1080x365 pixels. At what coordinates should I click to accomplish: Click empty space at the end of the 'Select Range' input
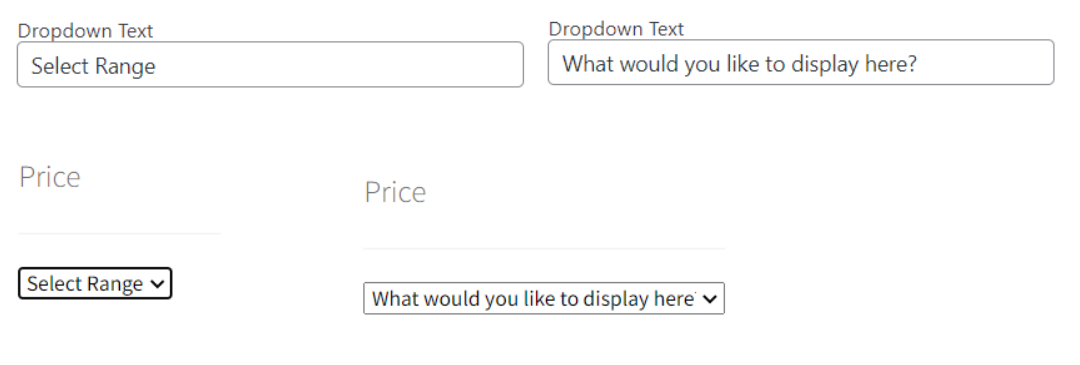point(338,65)
